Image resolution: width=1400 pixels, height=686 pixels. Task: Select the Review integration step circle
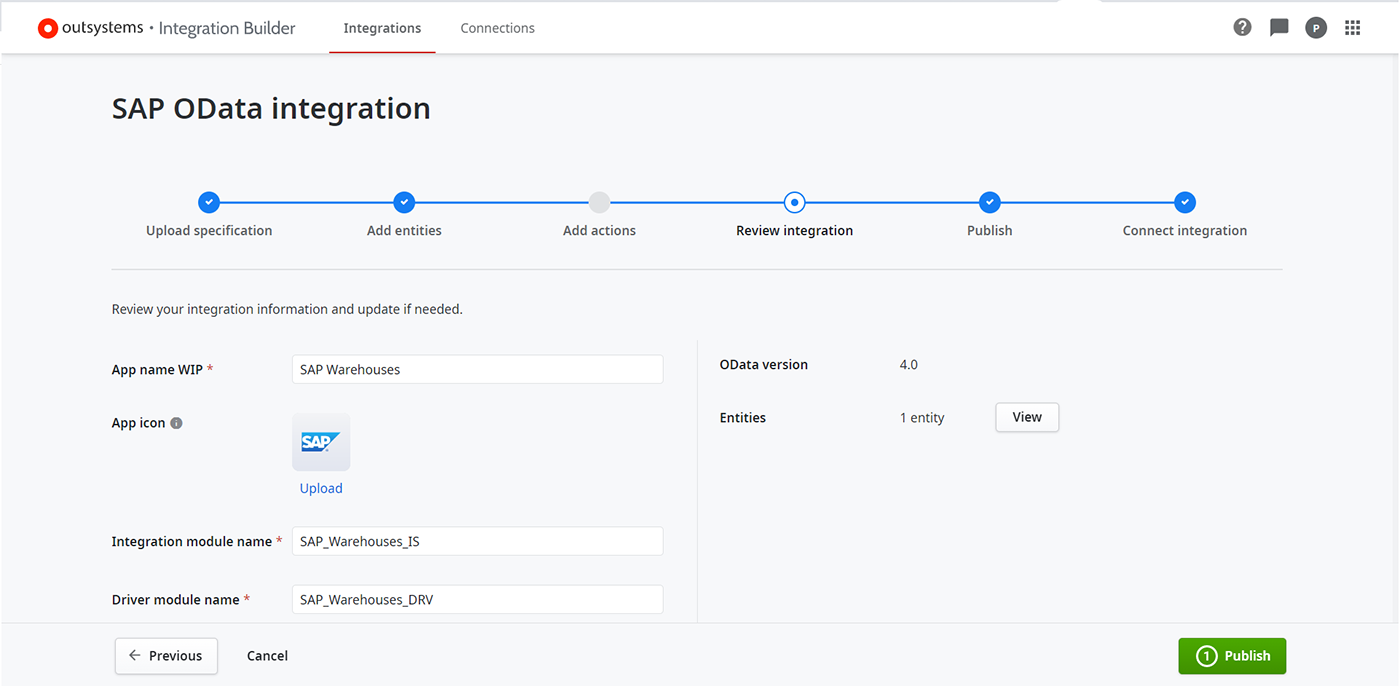tap(794, 202)
